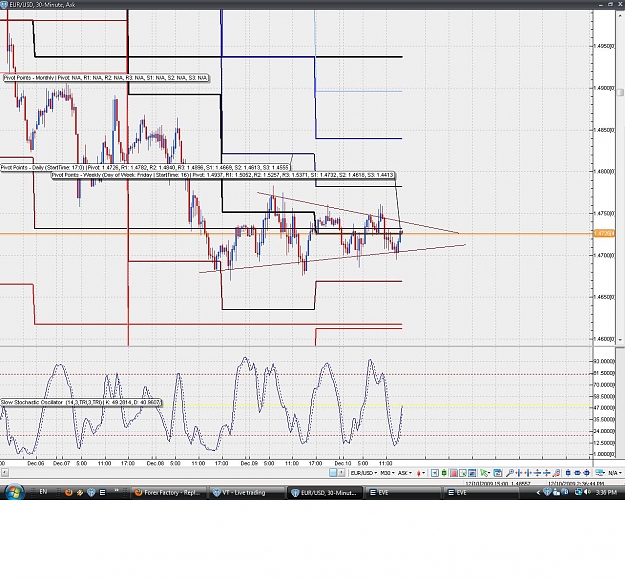
Task: Click the red square toolbar icon
Action: coord(454,473)
